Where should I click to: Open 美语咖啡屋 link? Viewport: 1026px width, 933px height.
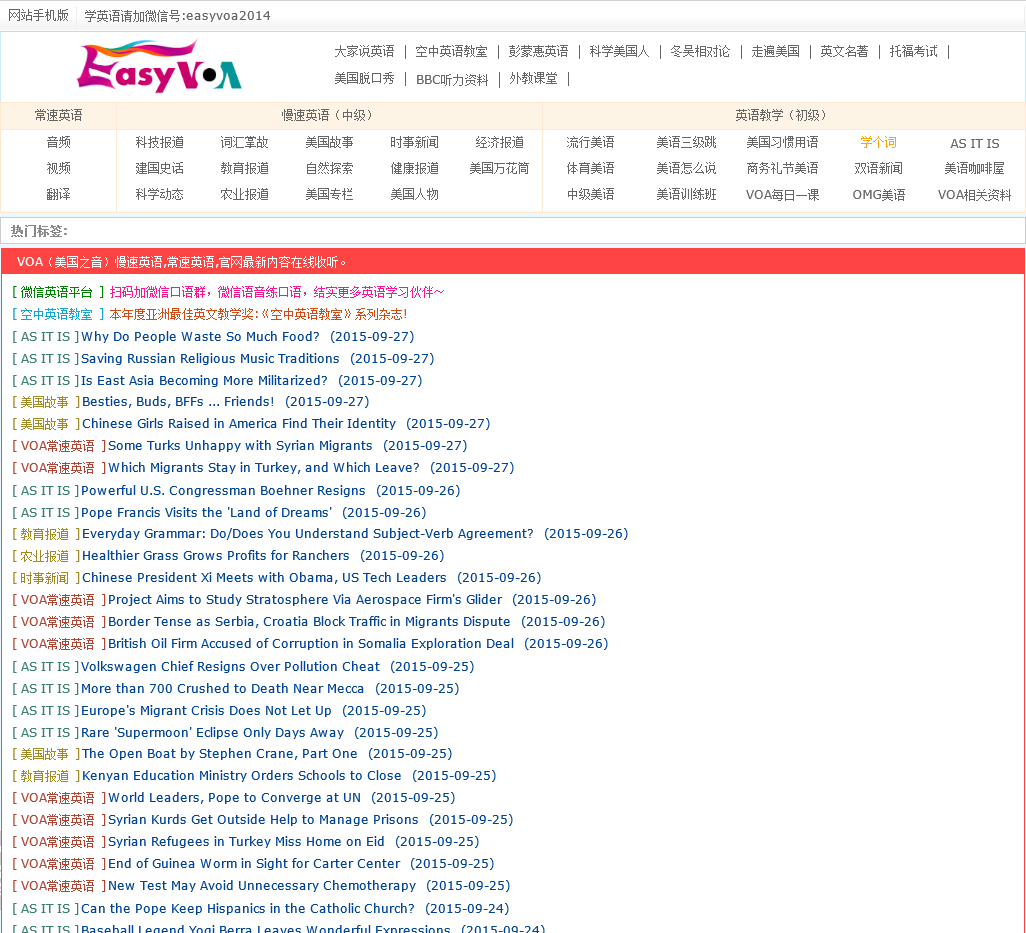point(974,168)
